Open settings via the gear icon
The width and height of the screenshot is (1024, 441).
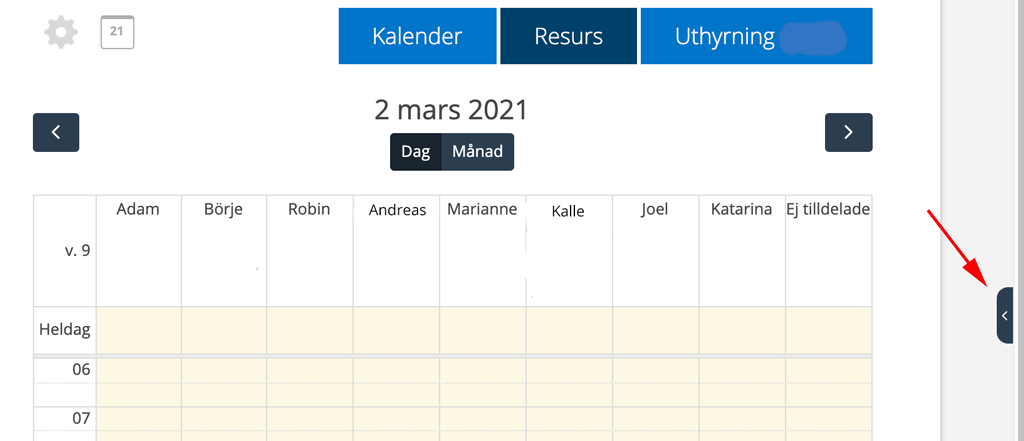point(61,32)
